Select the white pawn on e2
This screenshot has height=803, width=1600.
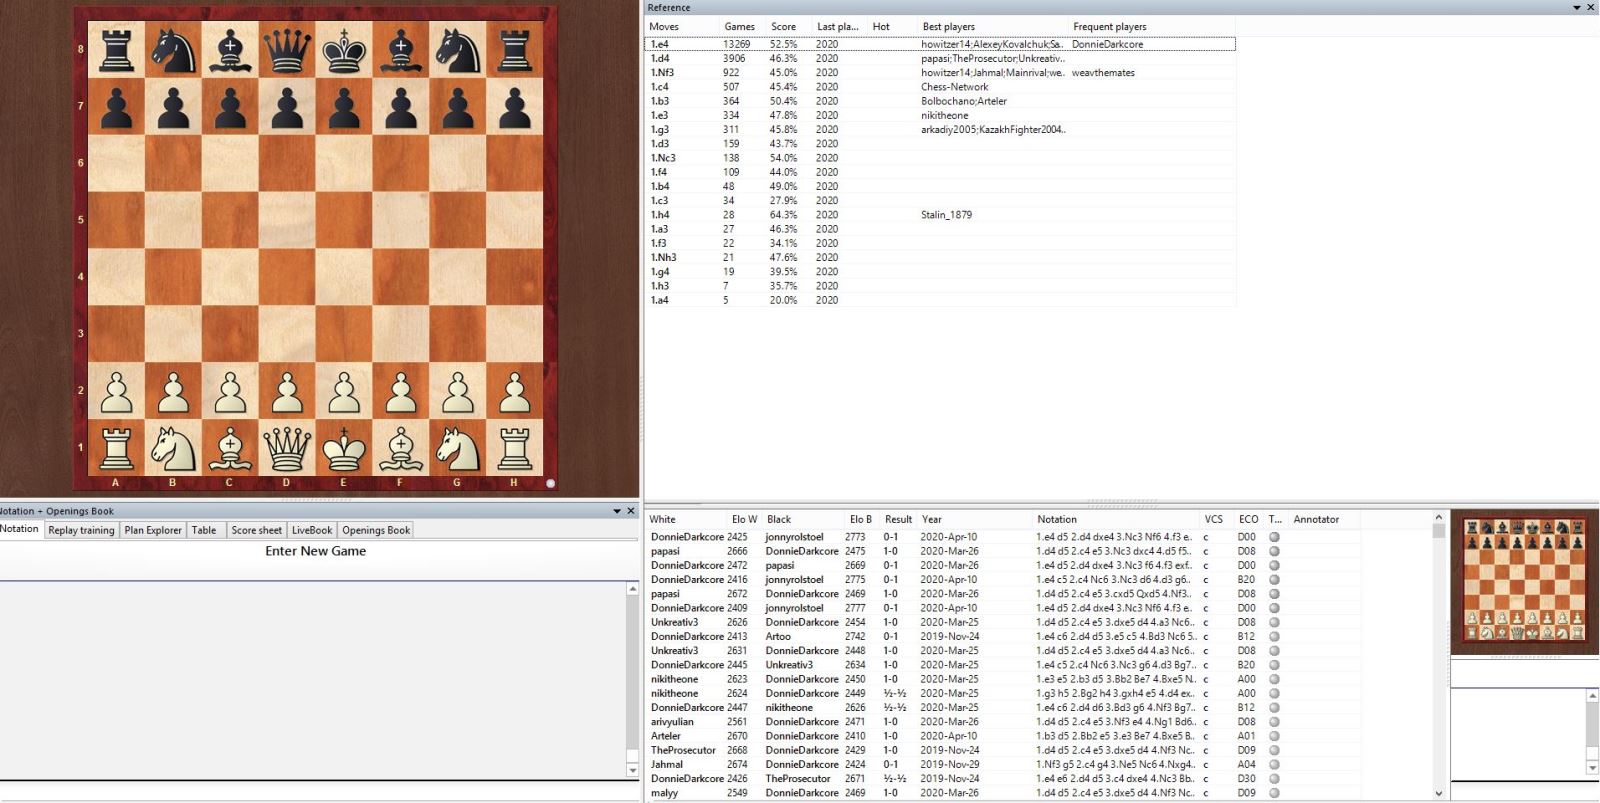tap(344, 391)
